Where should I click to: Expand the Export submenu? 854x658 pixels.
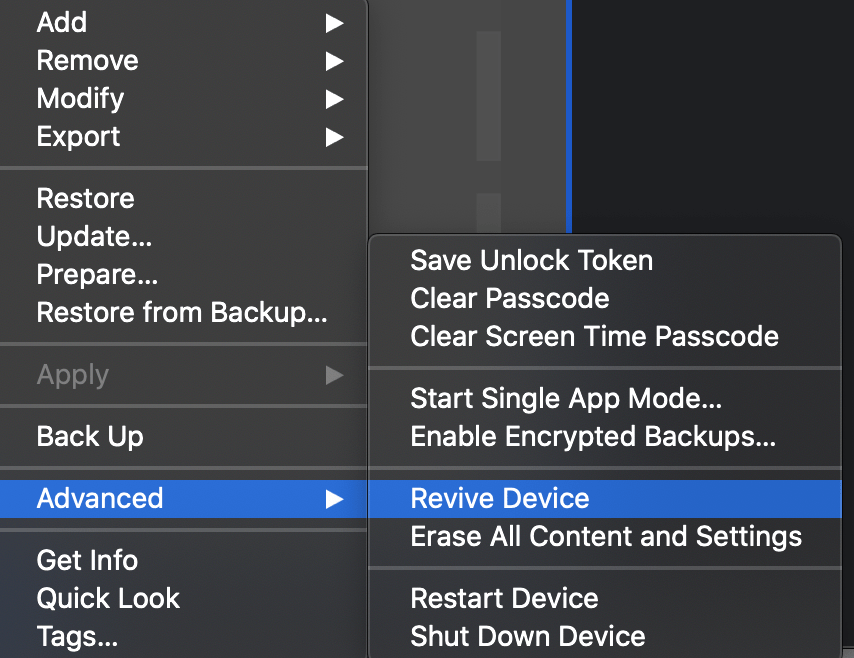click(x=78, y=136)
